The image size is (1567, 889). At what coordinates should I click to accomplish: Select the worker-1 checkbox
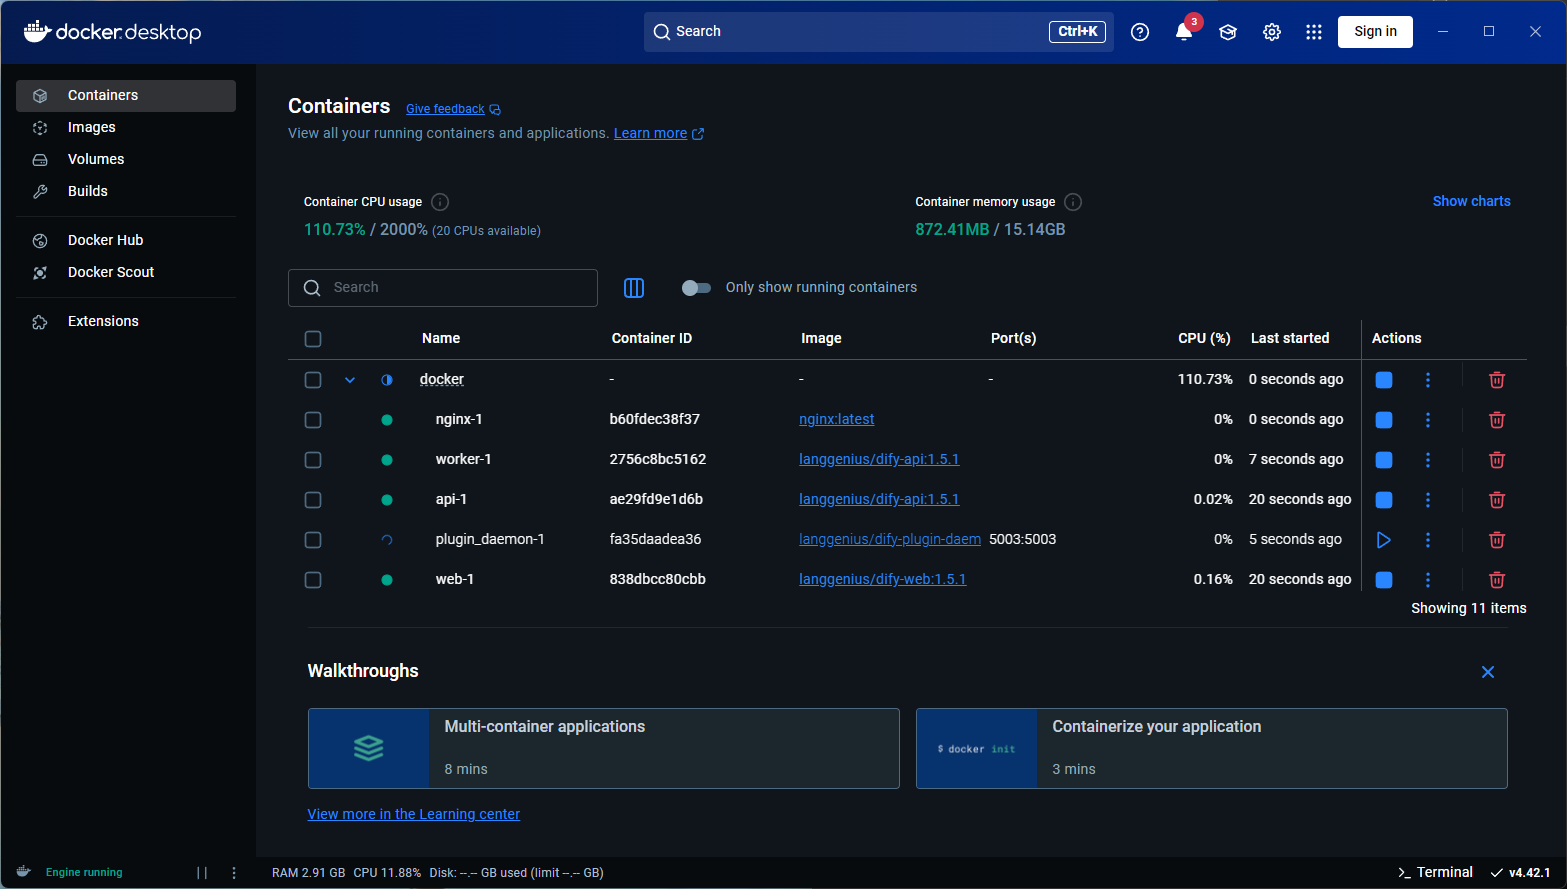tap(313, 460)
